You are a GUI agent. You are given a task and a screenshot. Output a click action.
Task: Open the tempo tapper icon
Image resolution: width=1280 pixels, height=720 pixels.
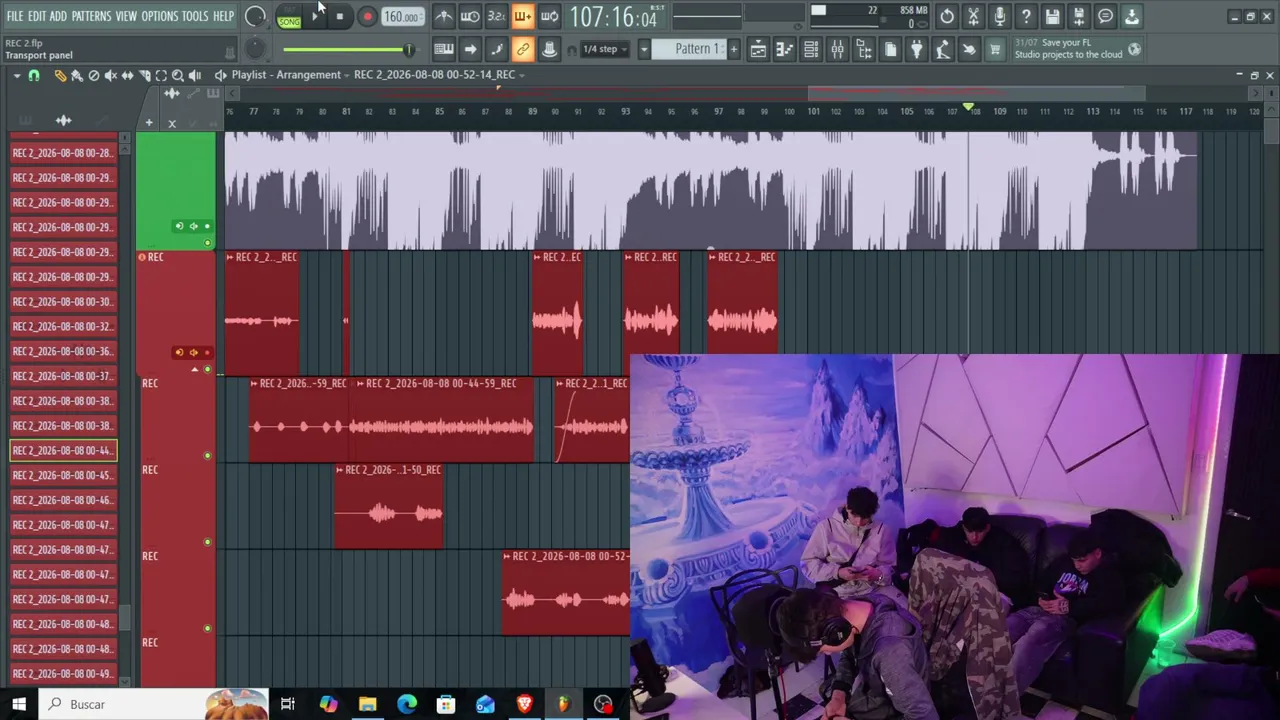pos(942,49)
